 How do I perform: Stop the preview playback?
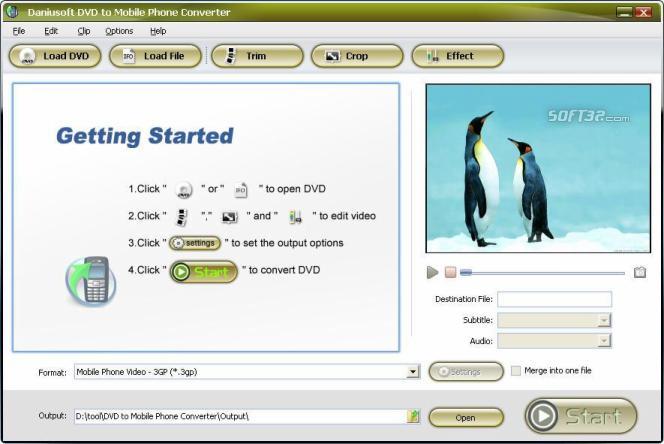click(451, 272)
